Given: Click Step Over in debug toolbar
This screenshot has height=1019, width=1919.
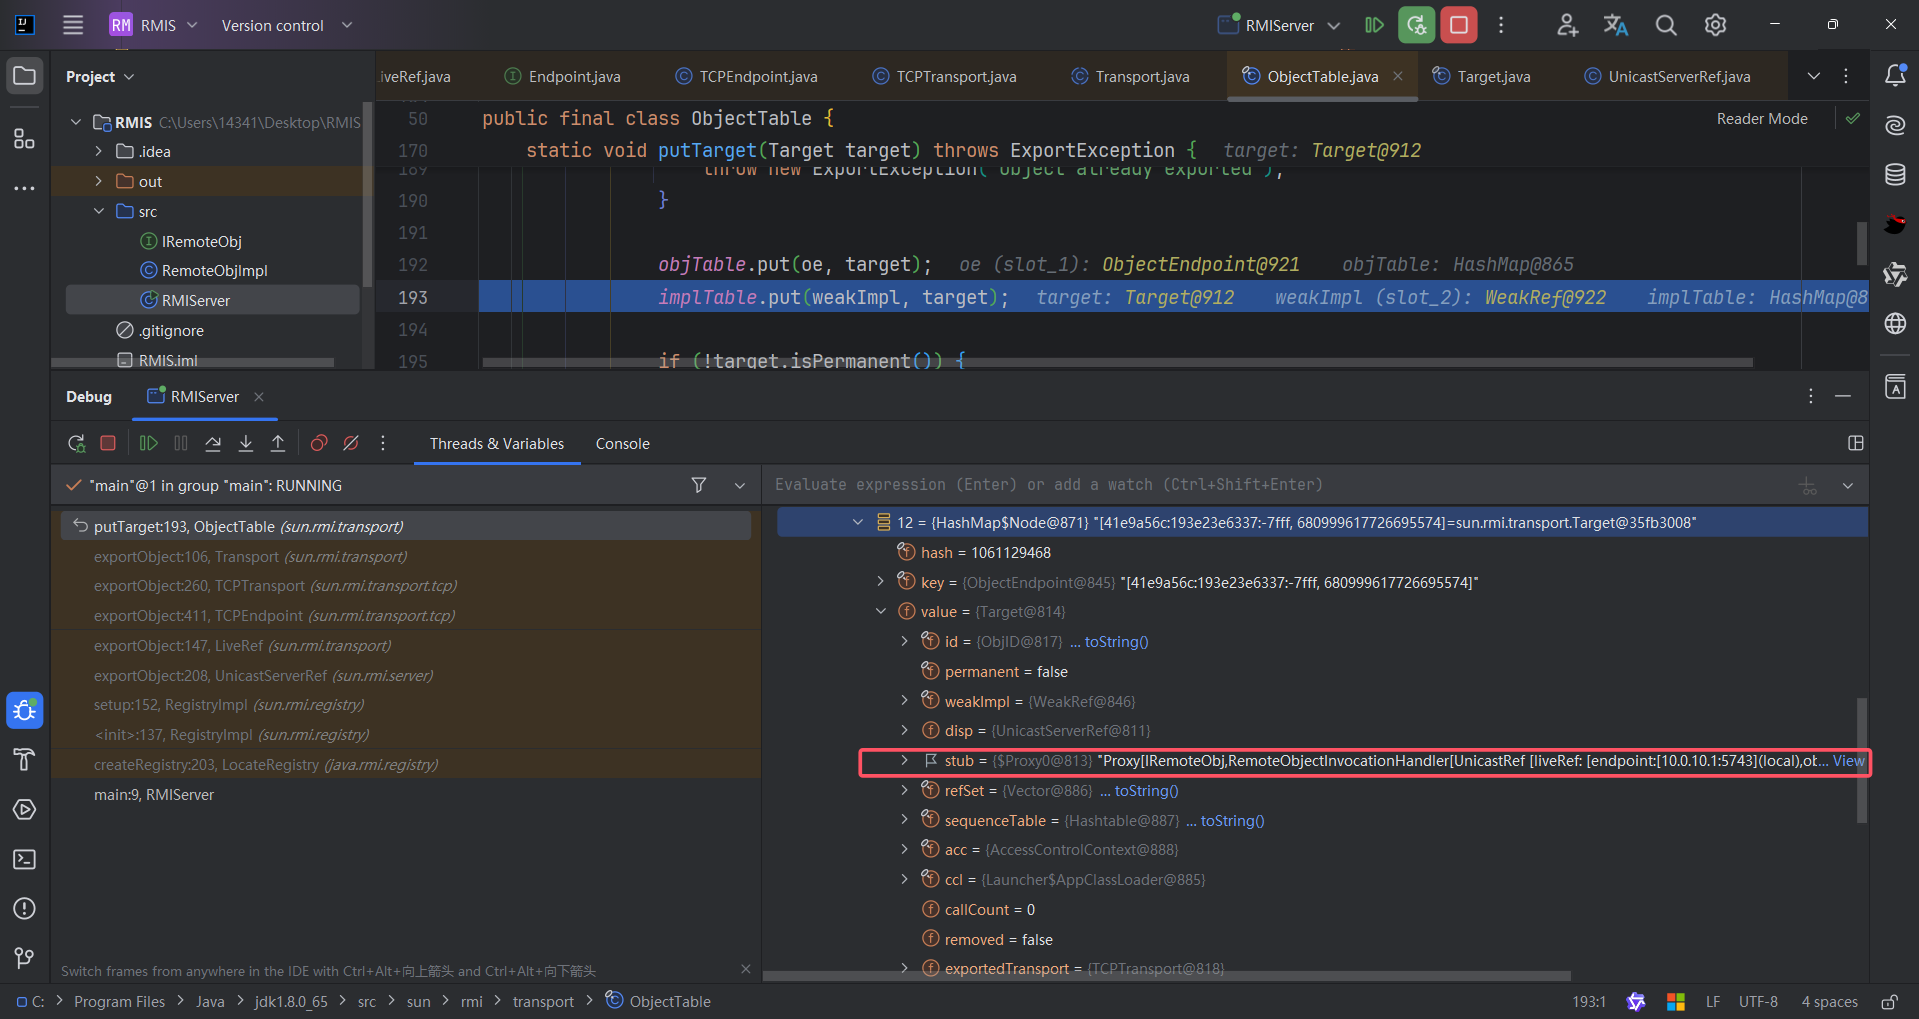Looking at the screenshot, I should pyautogui.click(x=213, y=443).
